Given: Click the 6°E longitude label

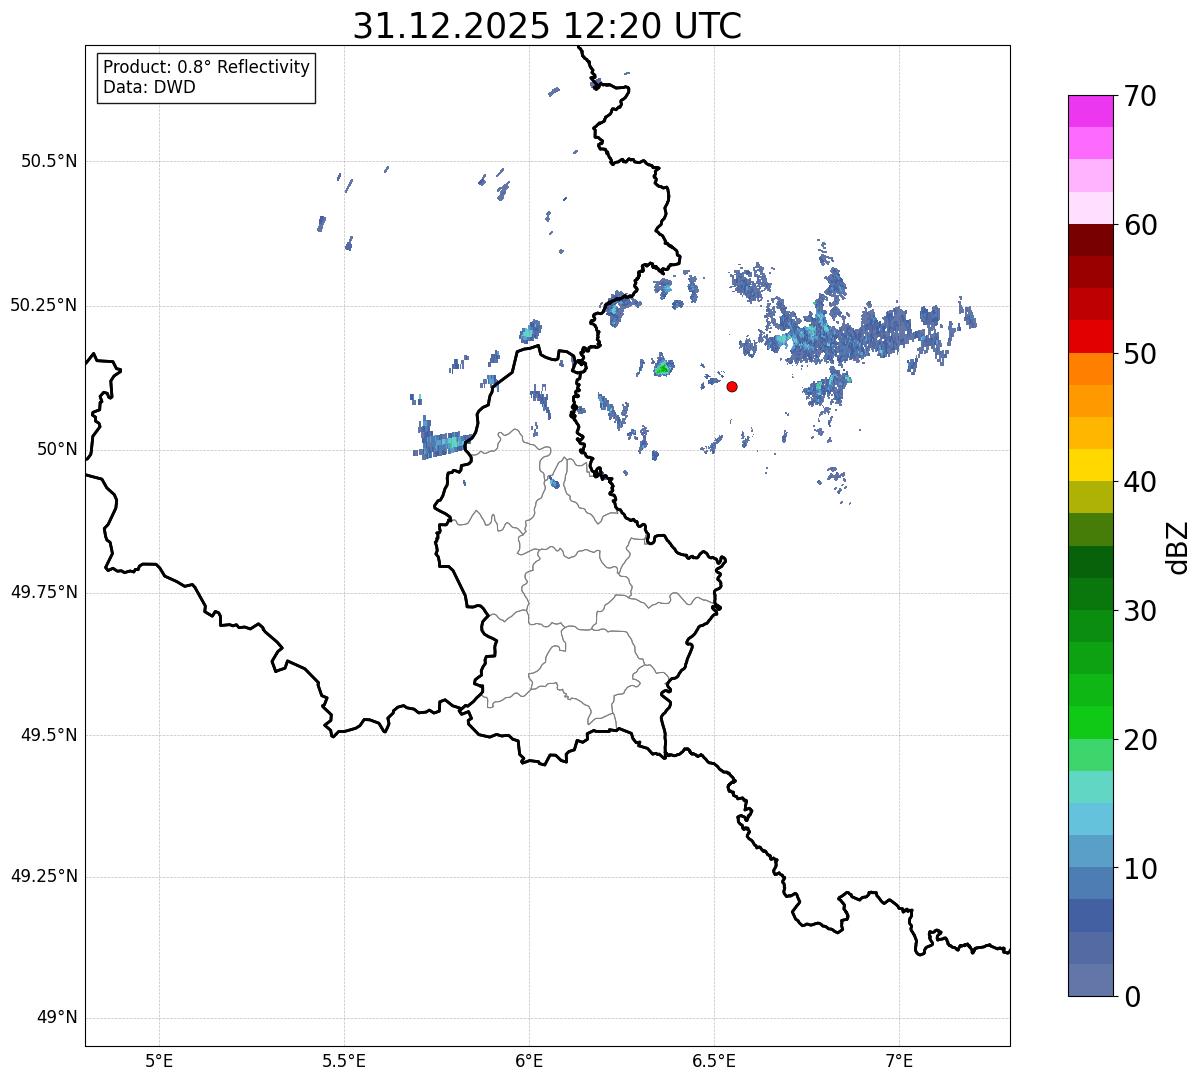Looking at the screenshot, I should 529,1060.
